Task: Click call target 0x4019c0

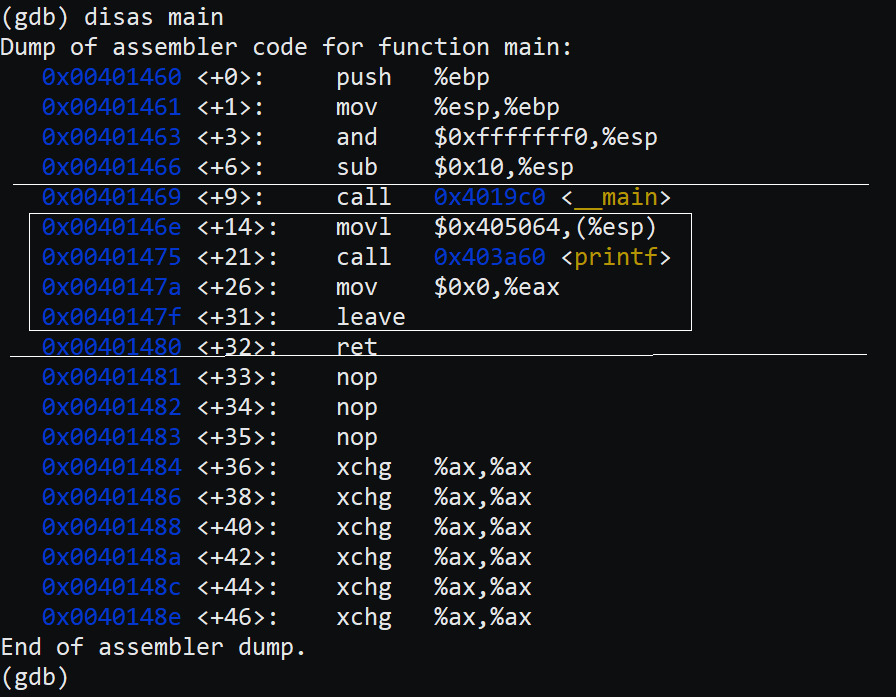Action: [490, 197]
